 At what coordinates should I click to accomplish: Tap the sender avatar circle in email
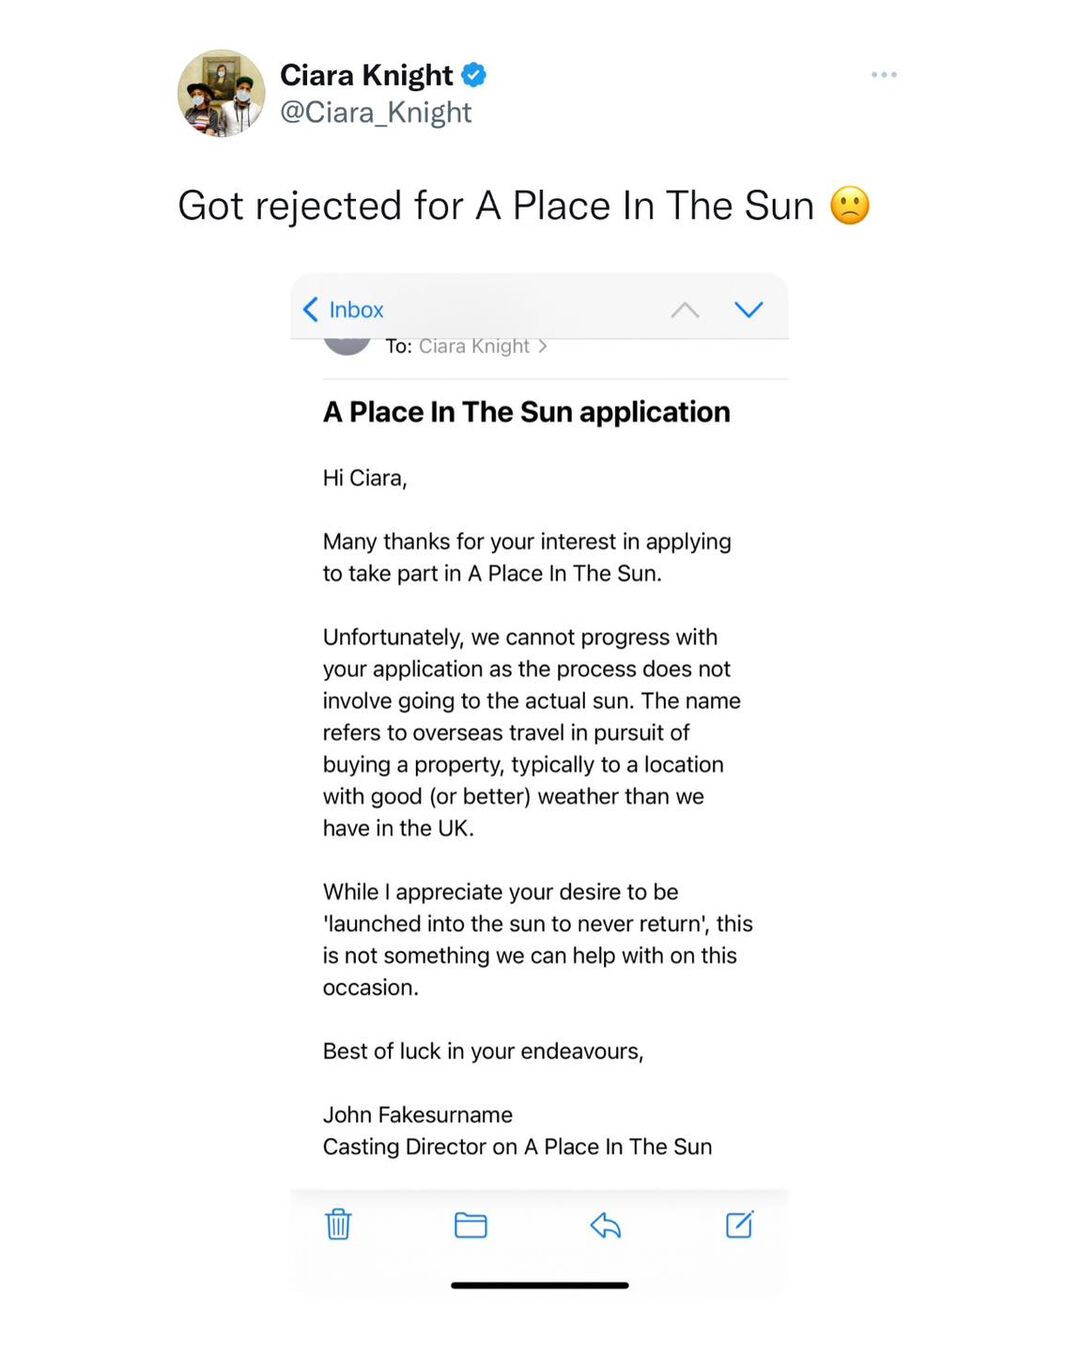[347, 347]
